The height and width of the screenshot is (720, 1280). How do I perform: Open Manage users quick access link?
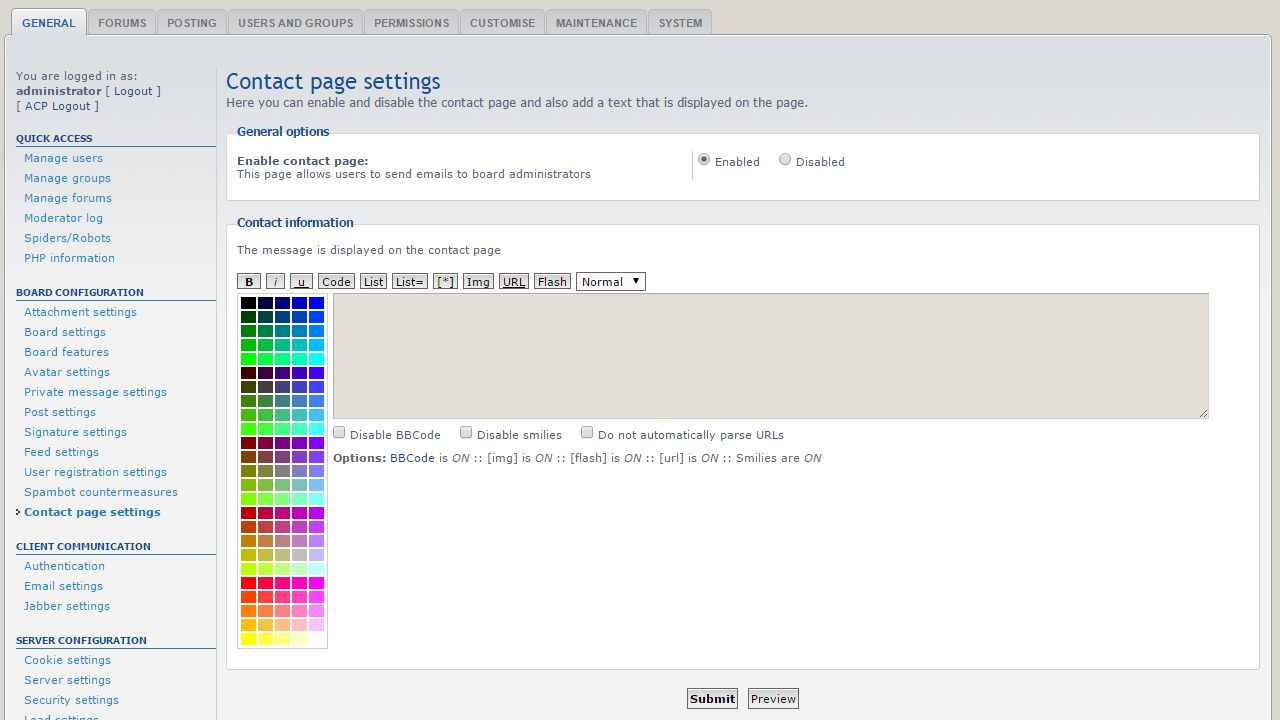(x=63, y=158)
